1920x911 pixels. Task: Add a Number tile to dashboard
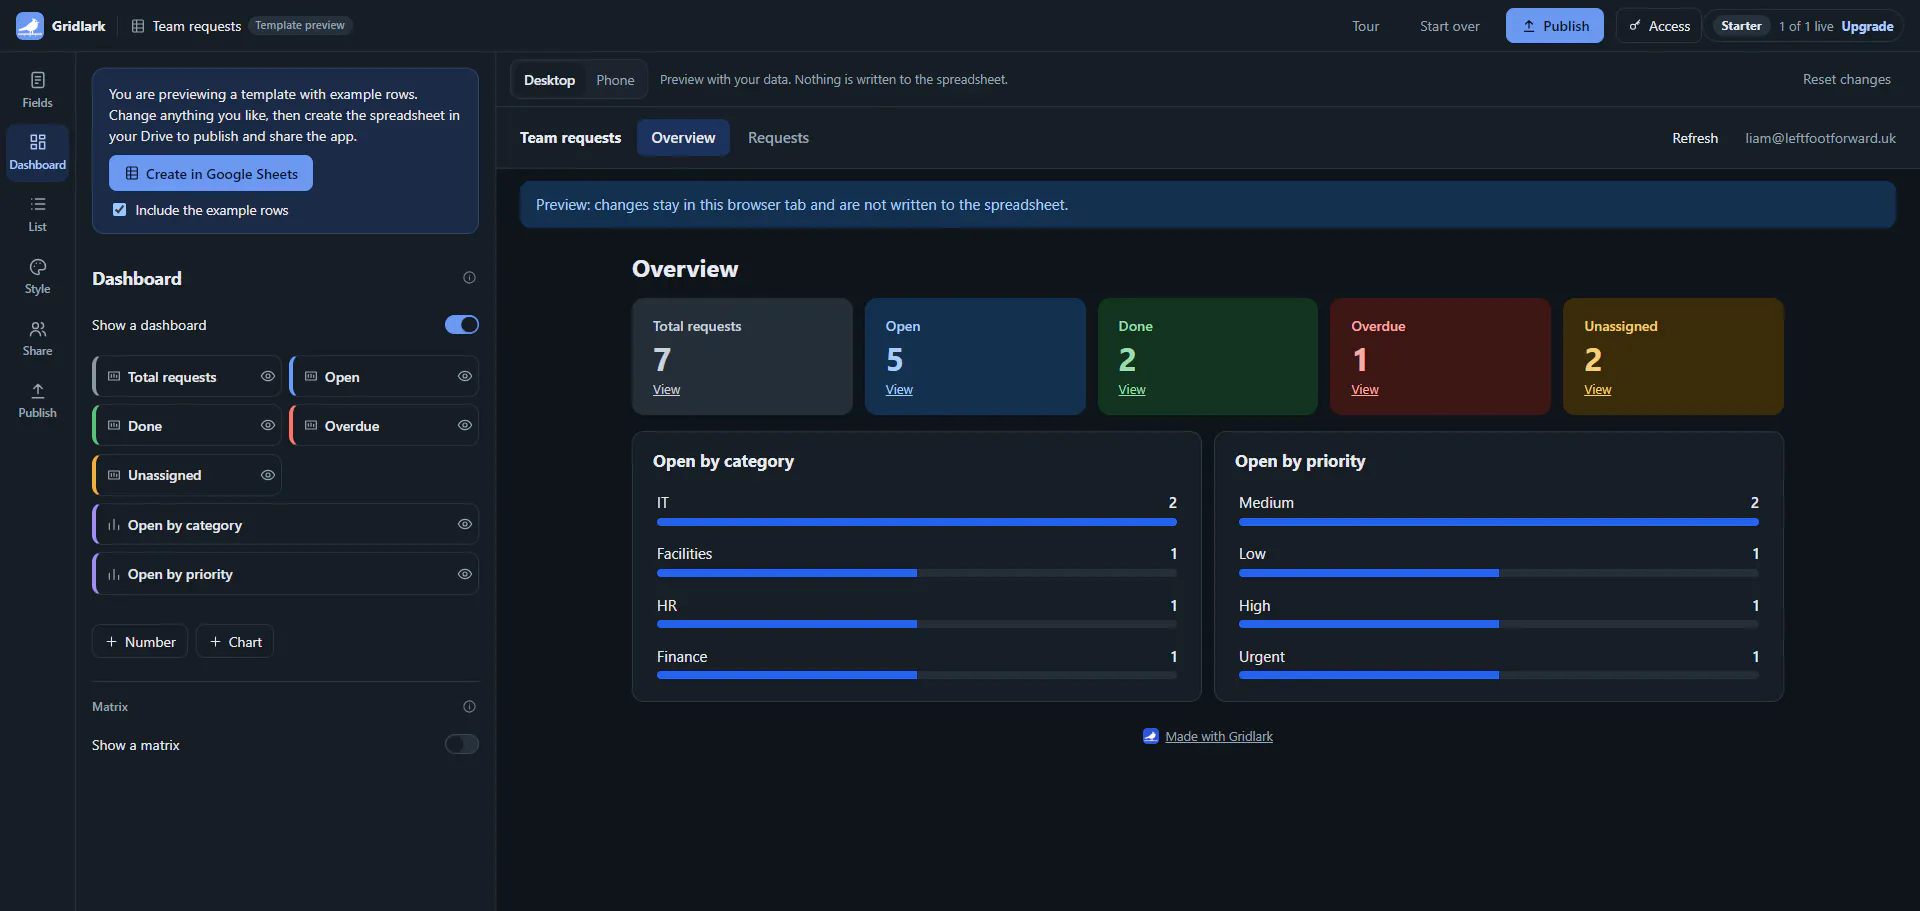tap(140, 642)
